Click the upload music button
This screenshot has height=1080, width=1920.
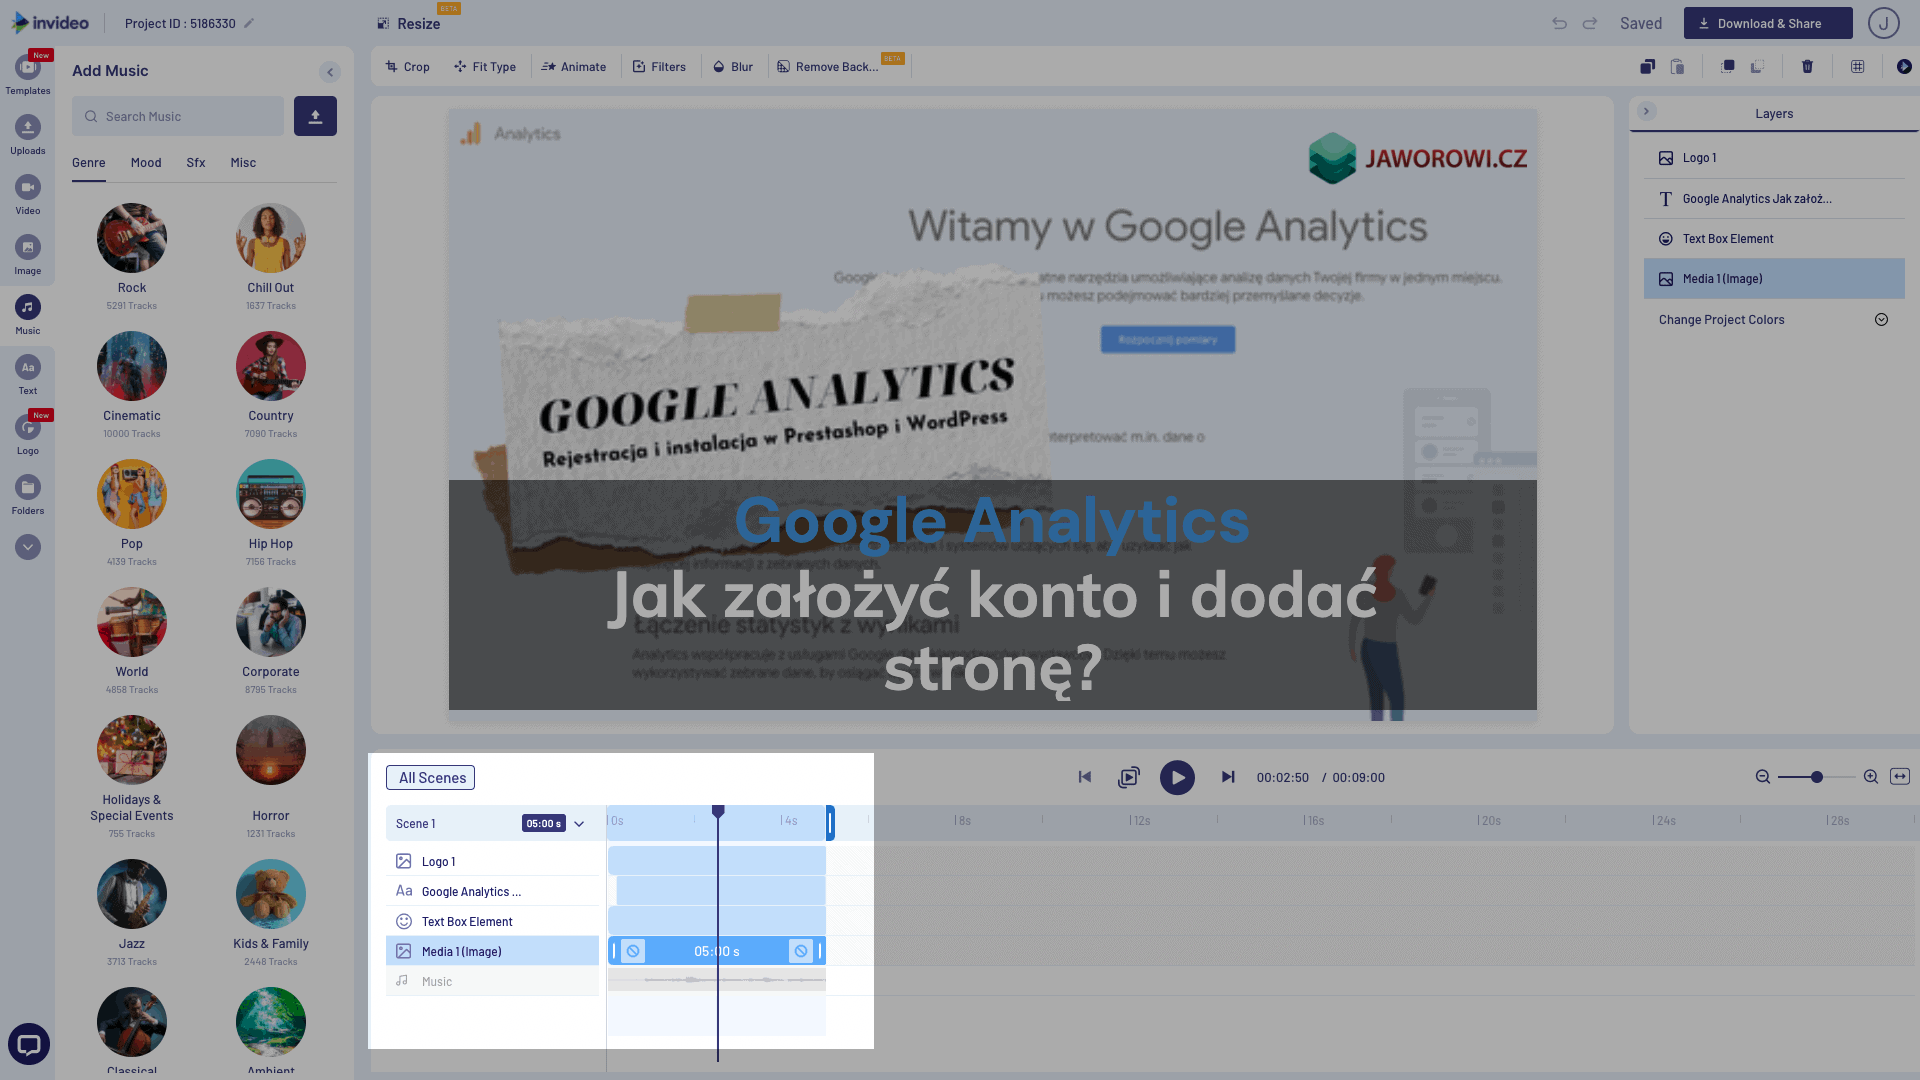click(x=315, y=116)
